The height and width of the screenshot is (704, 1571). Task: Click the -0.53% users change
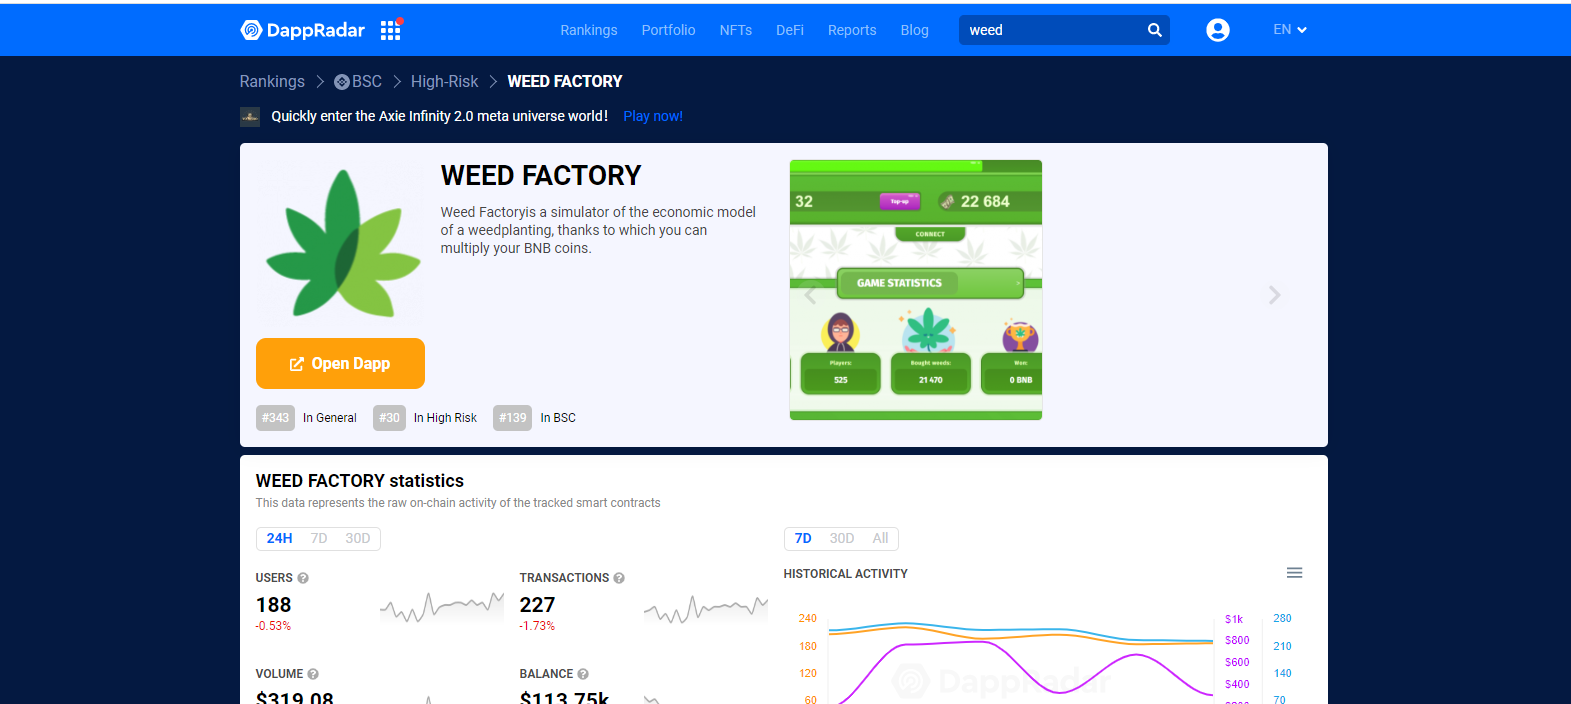(x=273, y=626)
